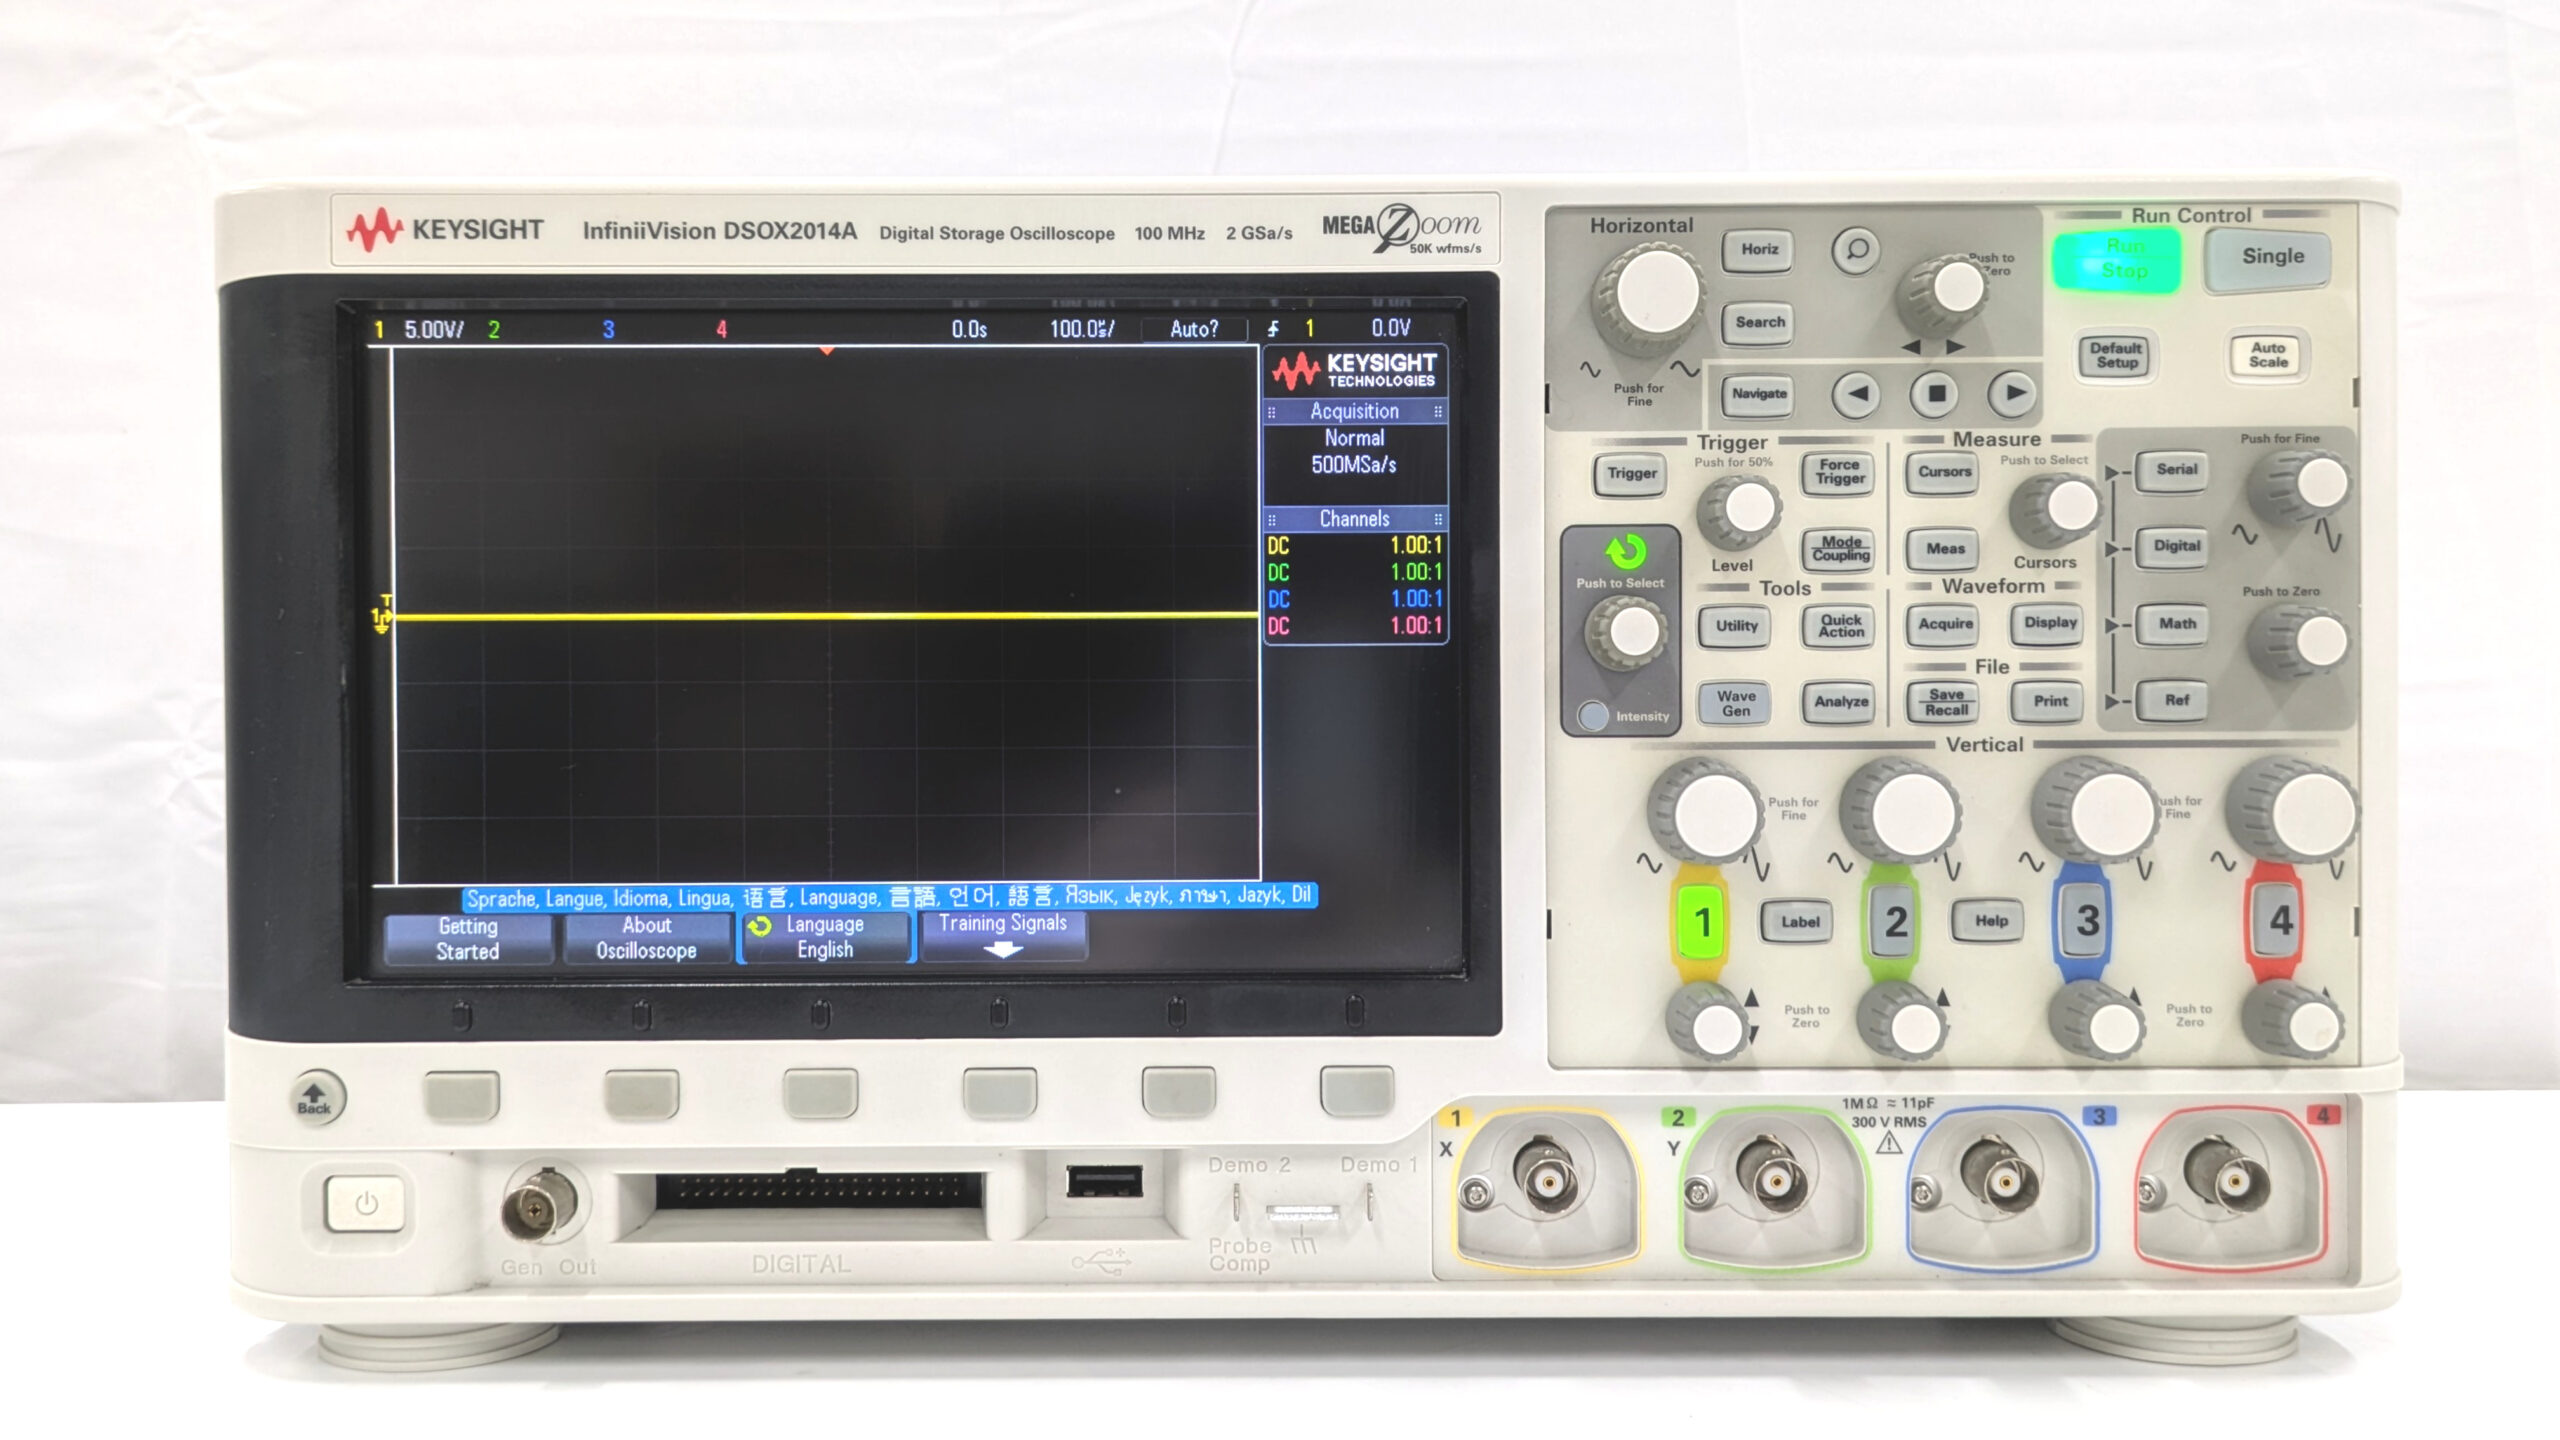Viewport: 2560px width, 1440px height.
Task: Expand the Training Signals softkey menu
Action: click(1003, 936)
